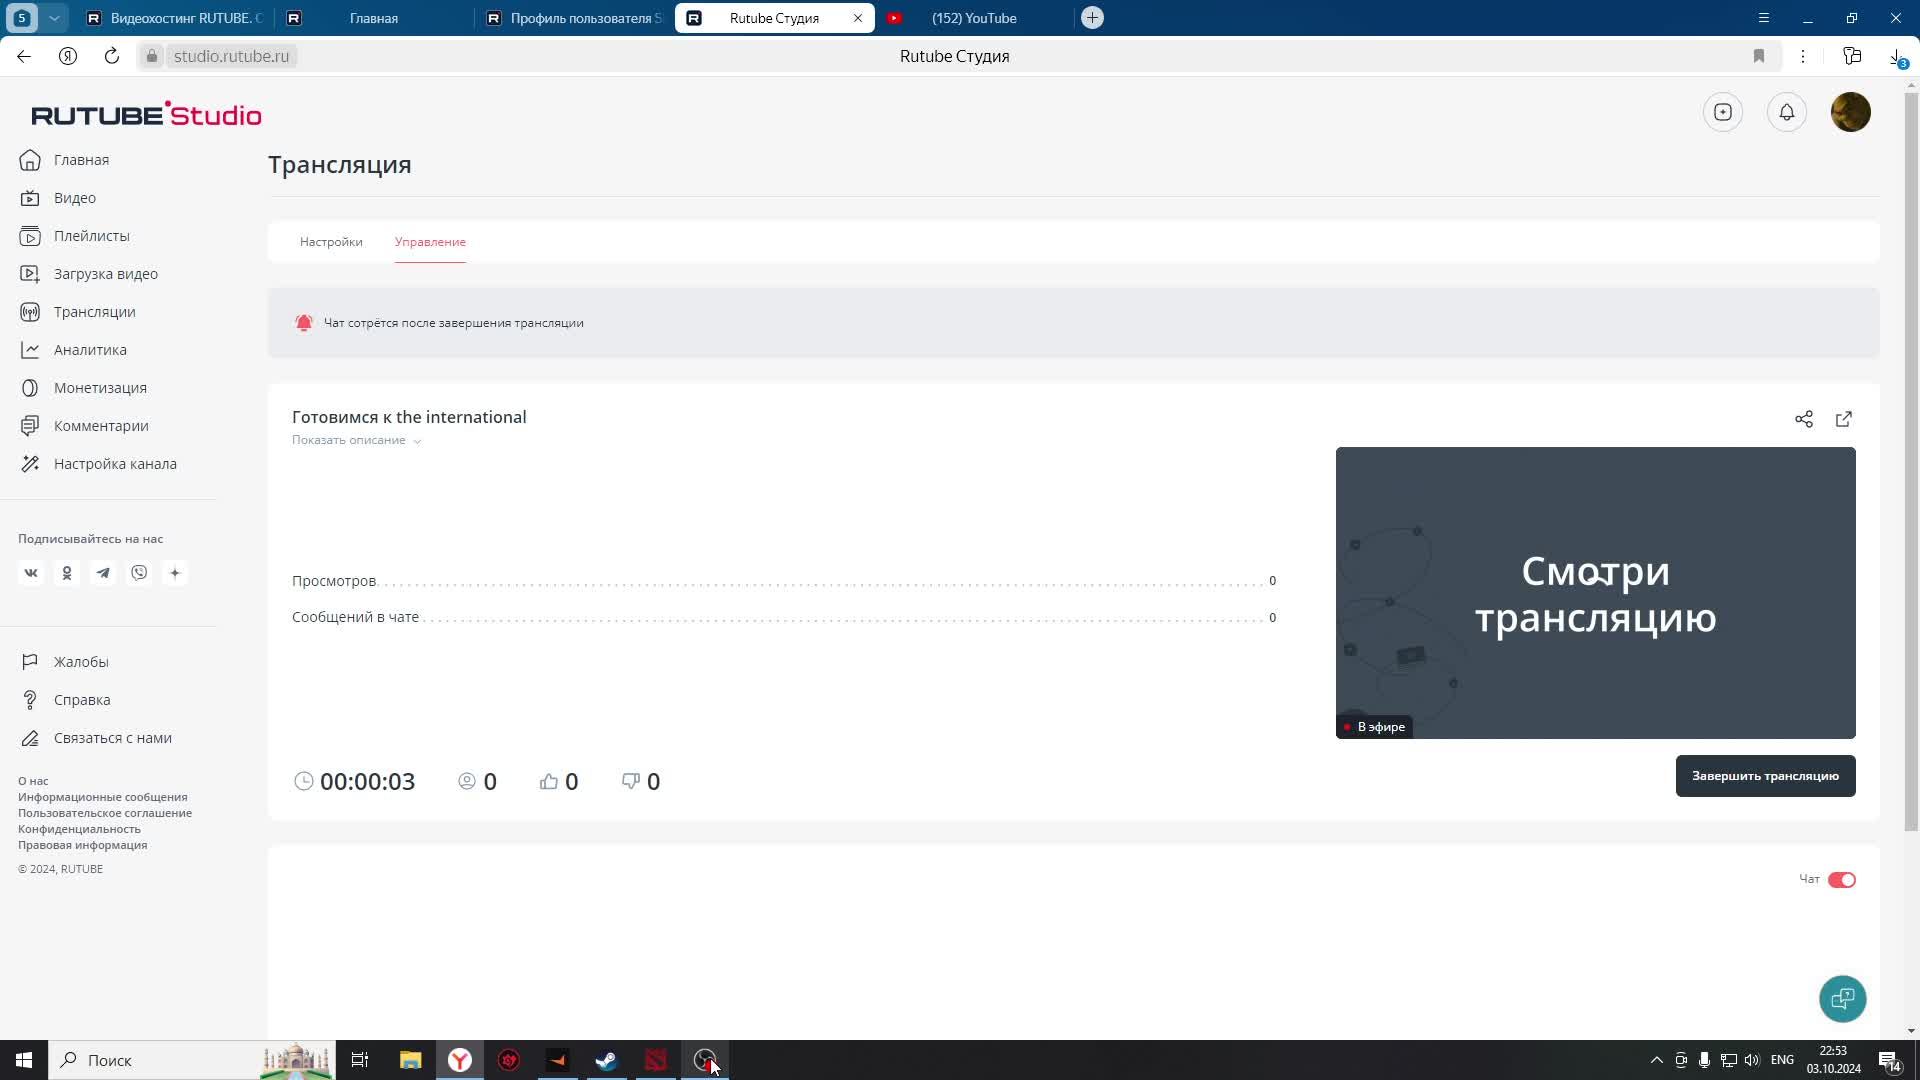Reload the page
The image size is (1920, 1080).
click(112, 56)
